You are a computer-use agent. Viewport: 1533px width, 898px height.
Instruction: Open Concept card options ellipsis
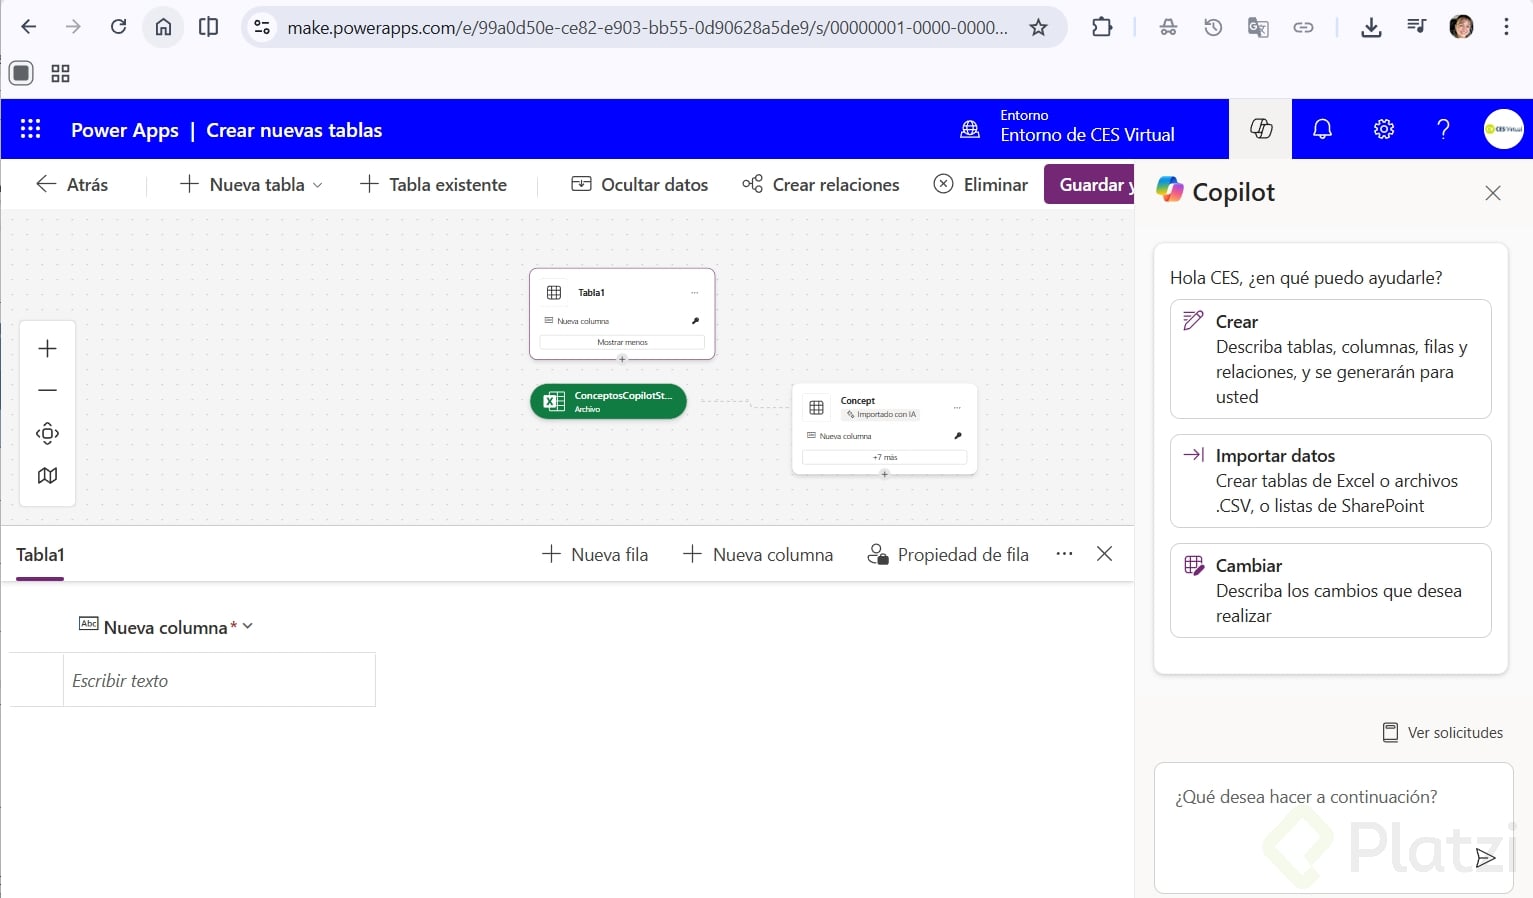click(957, 408)
